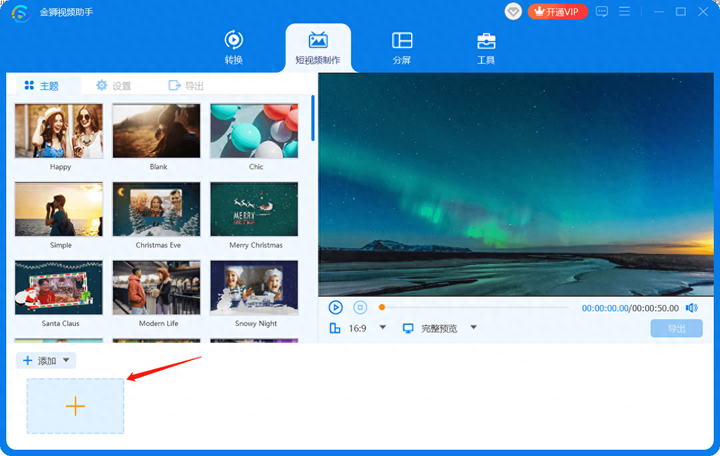Click the Merry Christmas label text
The width and height of the screenshot is (720, 456).
(x=256, y=245)
